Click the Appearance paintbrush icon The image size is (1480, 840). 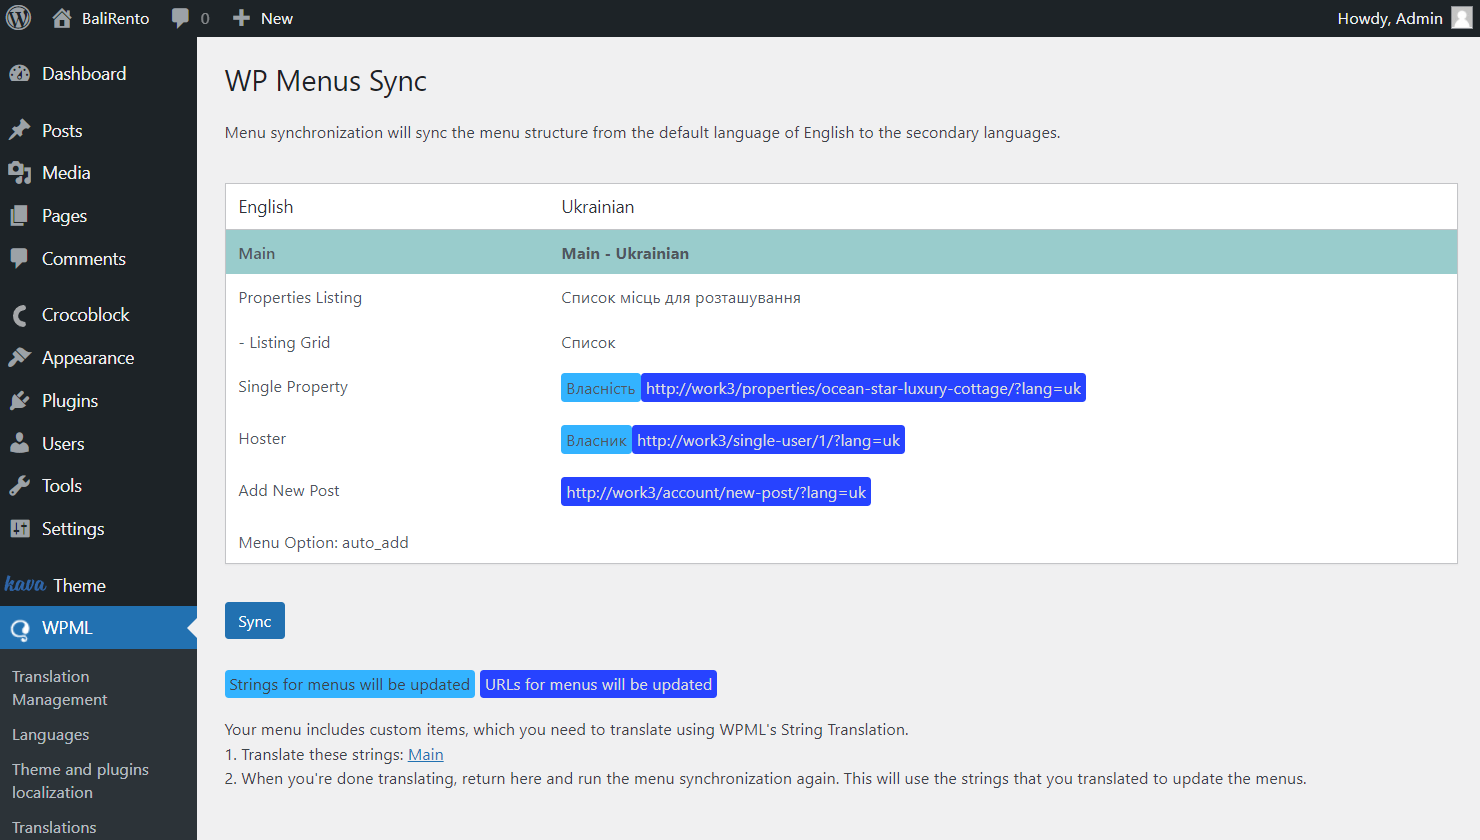(x=19, y=357)
